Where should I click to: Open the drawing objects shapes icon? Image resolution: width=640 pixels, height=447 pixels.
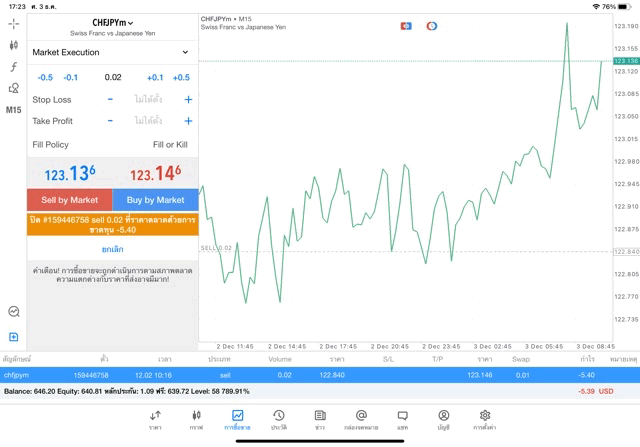pyautogui.click(x=13, y=88)
